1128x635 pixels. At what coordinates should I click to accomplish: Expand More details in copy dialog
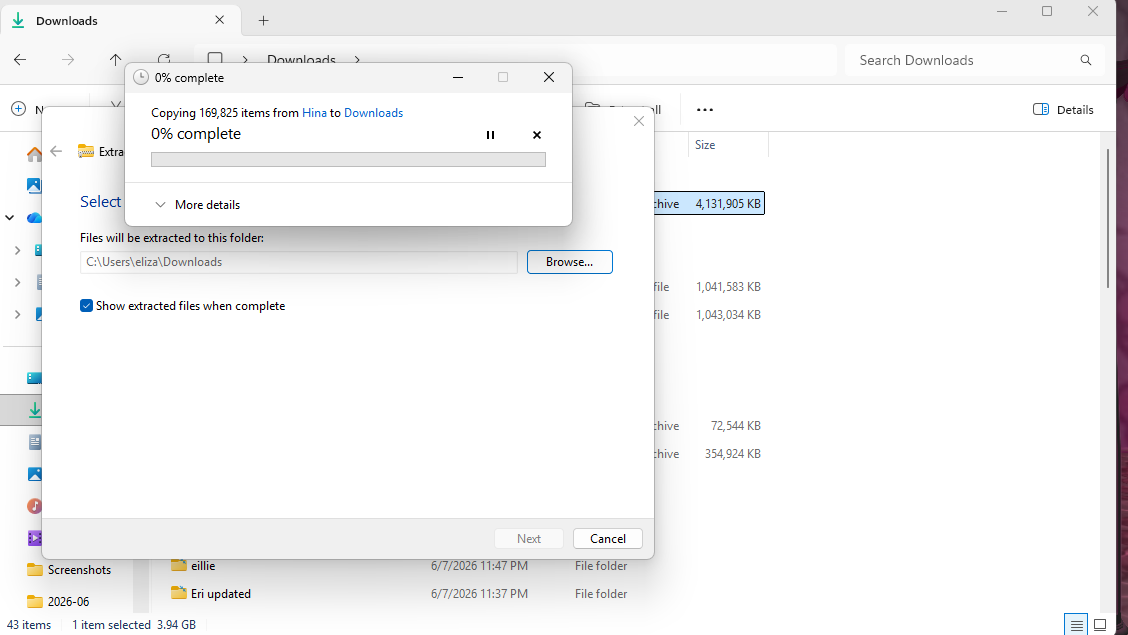[198, 205]
